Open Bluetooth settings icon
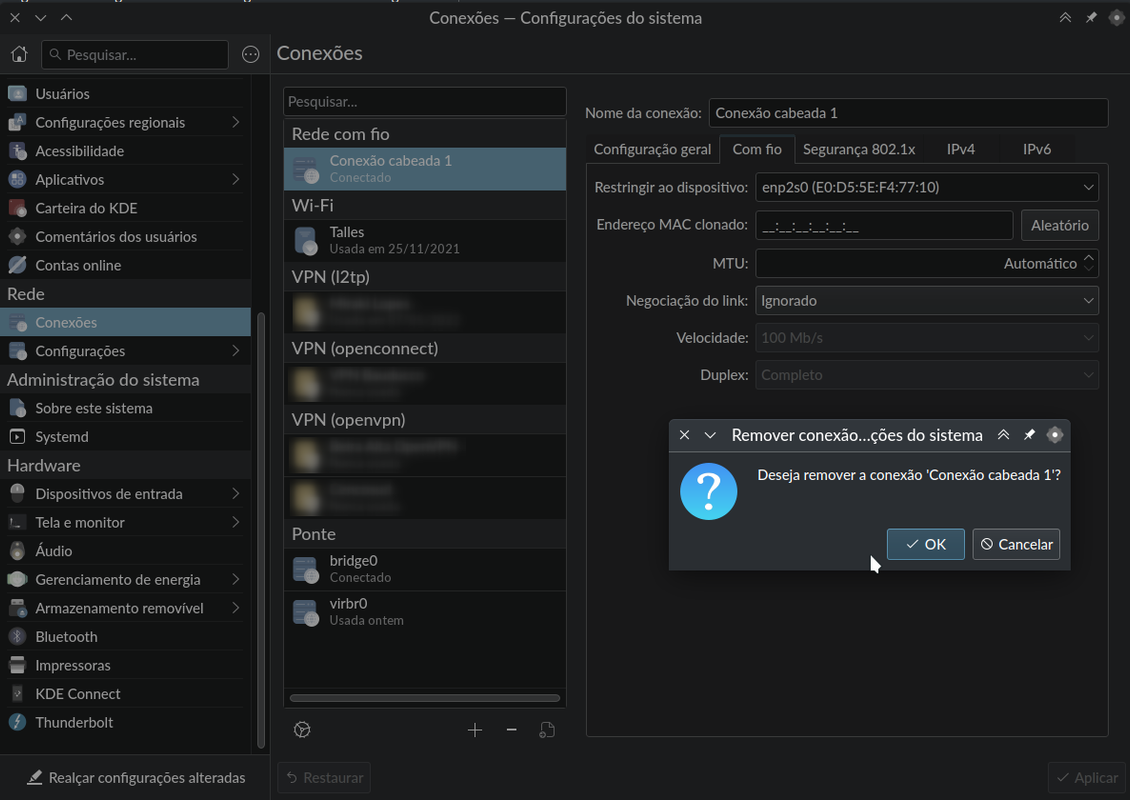Viewport: 1130px width, 800px height. click(17, 636)
